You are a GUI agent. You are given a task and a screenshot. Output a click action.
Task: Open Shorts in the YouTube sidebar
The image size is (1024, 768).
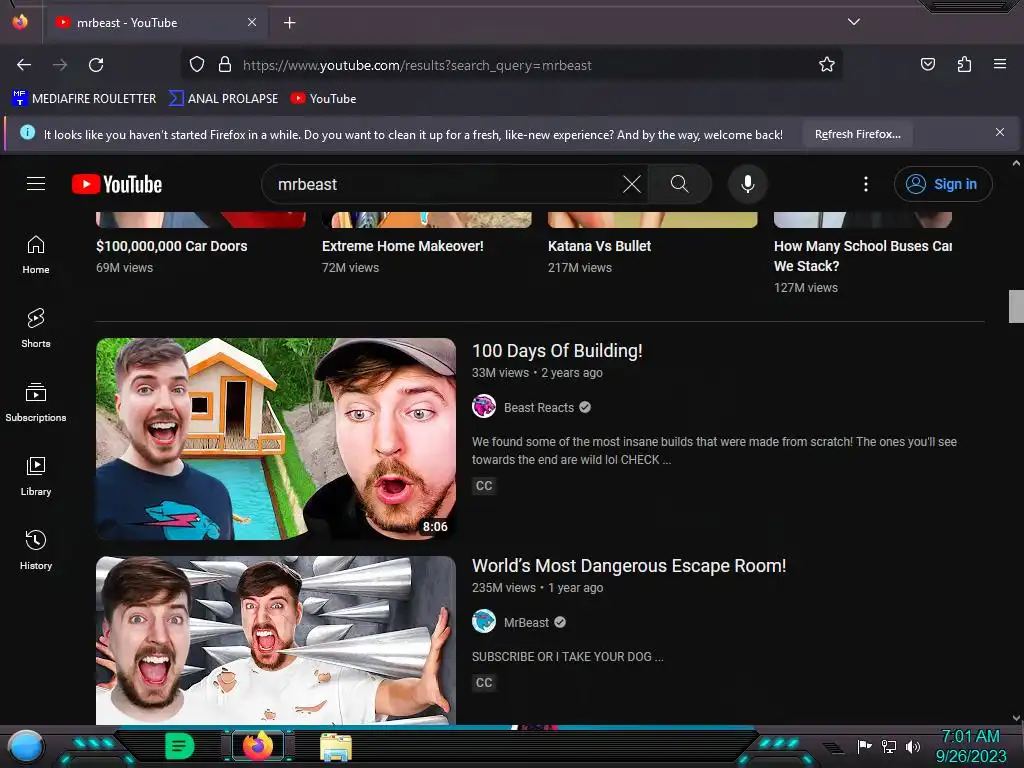click(x=36, y=328)
